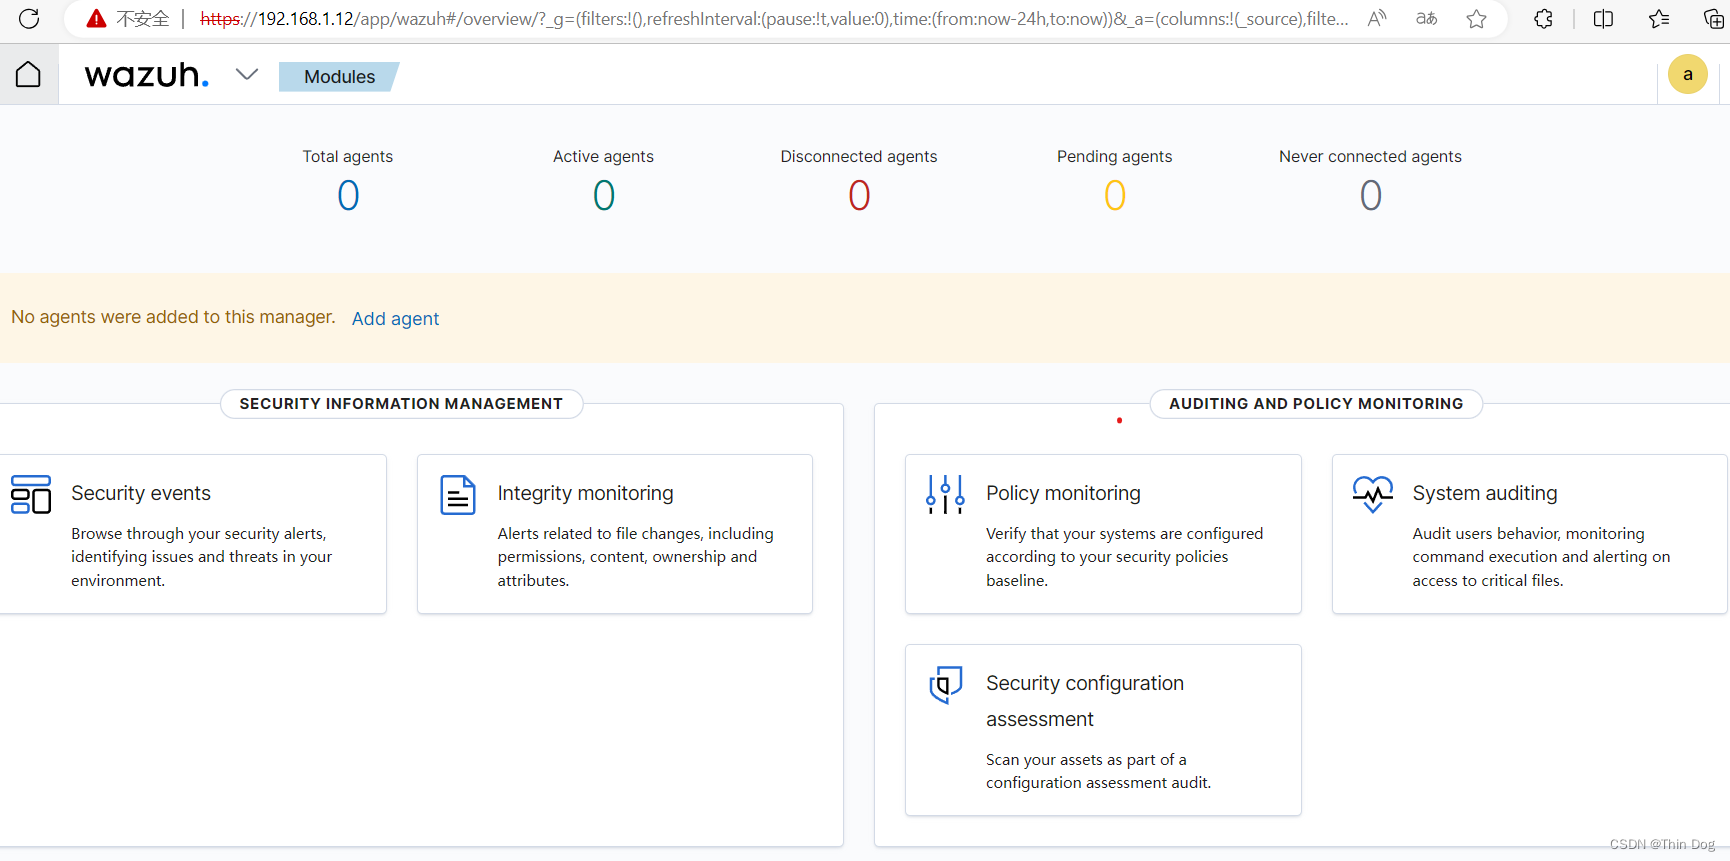
Task: Open Policy monitoring module title
Action: 1063,493
